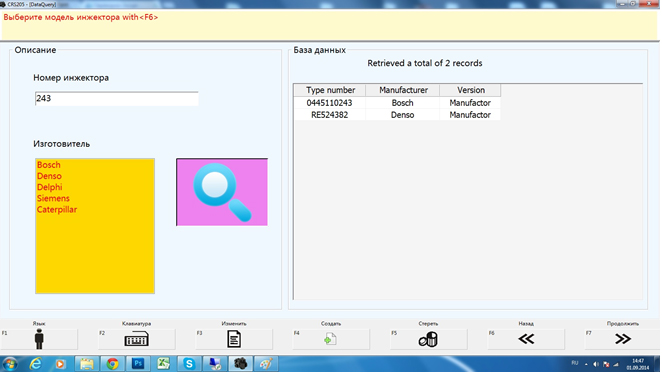Sort by the Type number column header
The height and width of the screenshot is (373, 662).
coord(330,90)
